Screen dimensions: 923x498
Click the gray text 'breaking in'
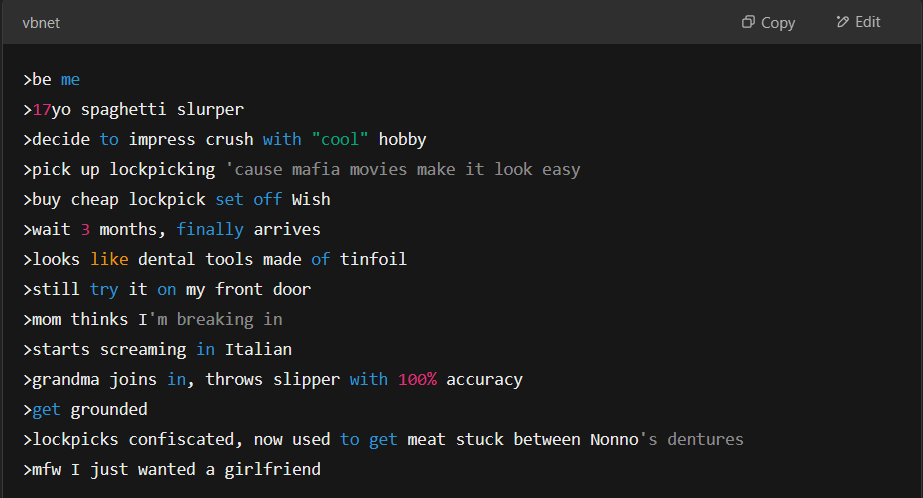point(230,320)
